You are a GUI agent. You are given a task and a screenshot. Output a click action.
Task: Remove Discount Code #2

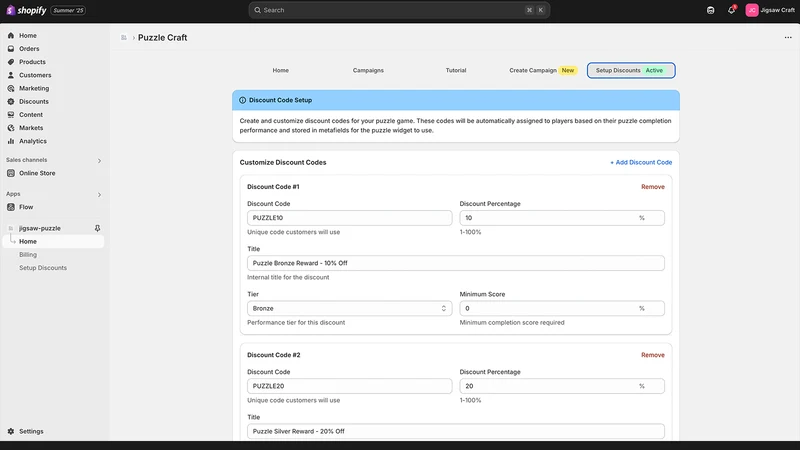pyautogui.click(x=653, y=355)
